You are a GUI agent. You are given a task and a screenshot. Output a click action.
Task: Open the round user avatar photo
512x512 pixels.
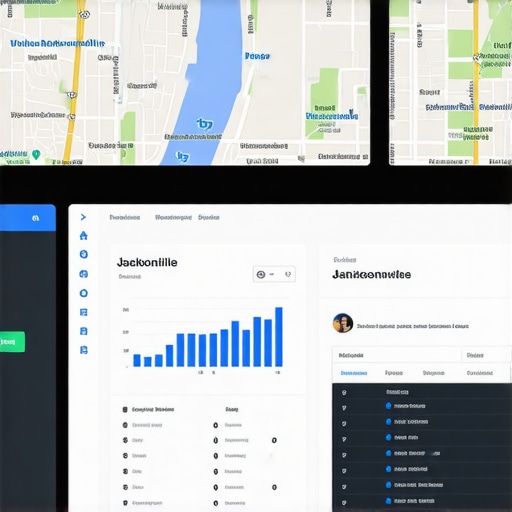click(x=343, y=323)
